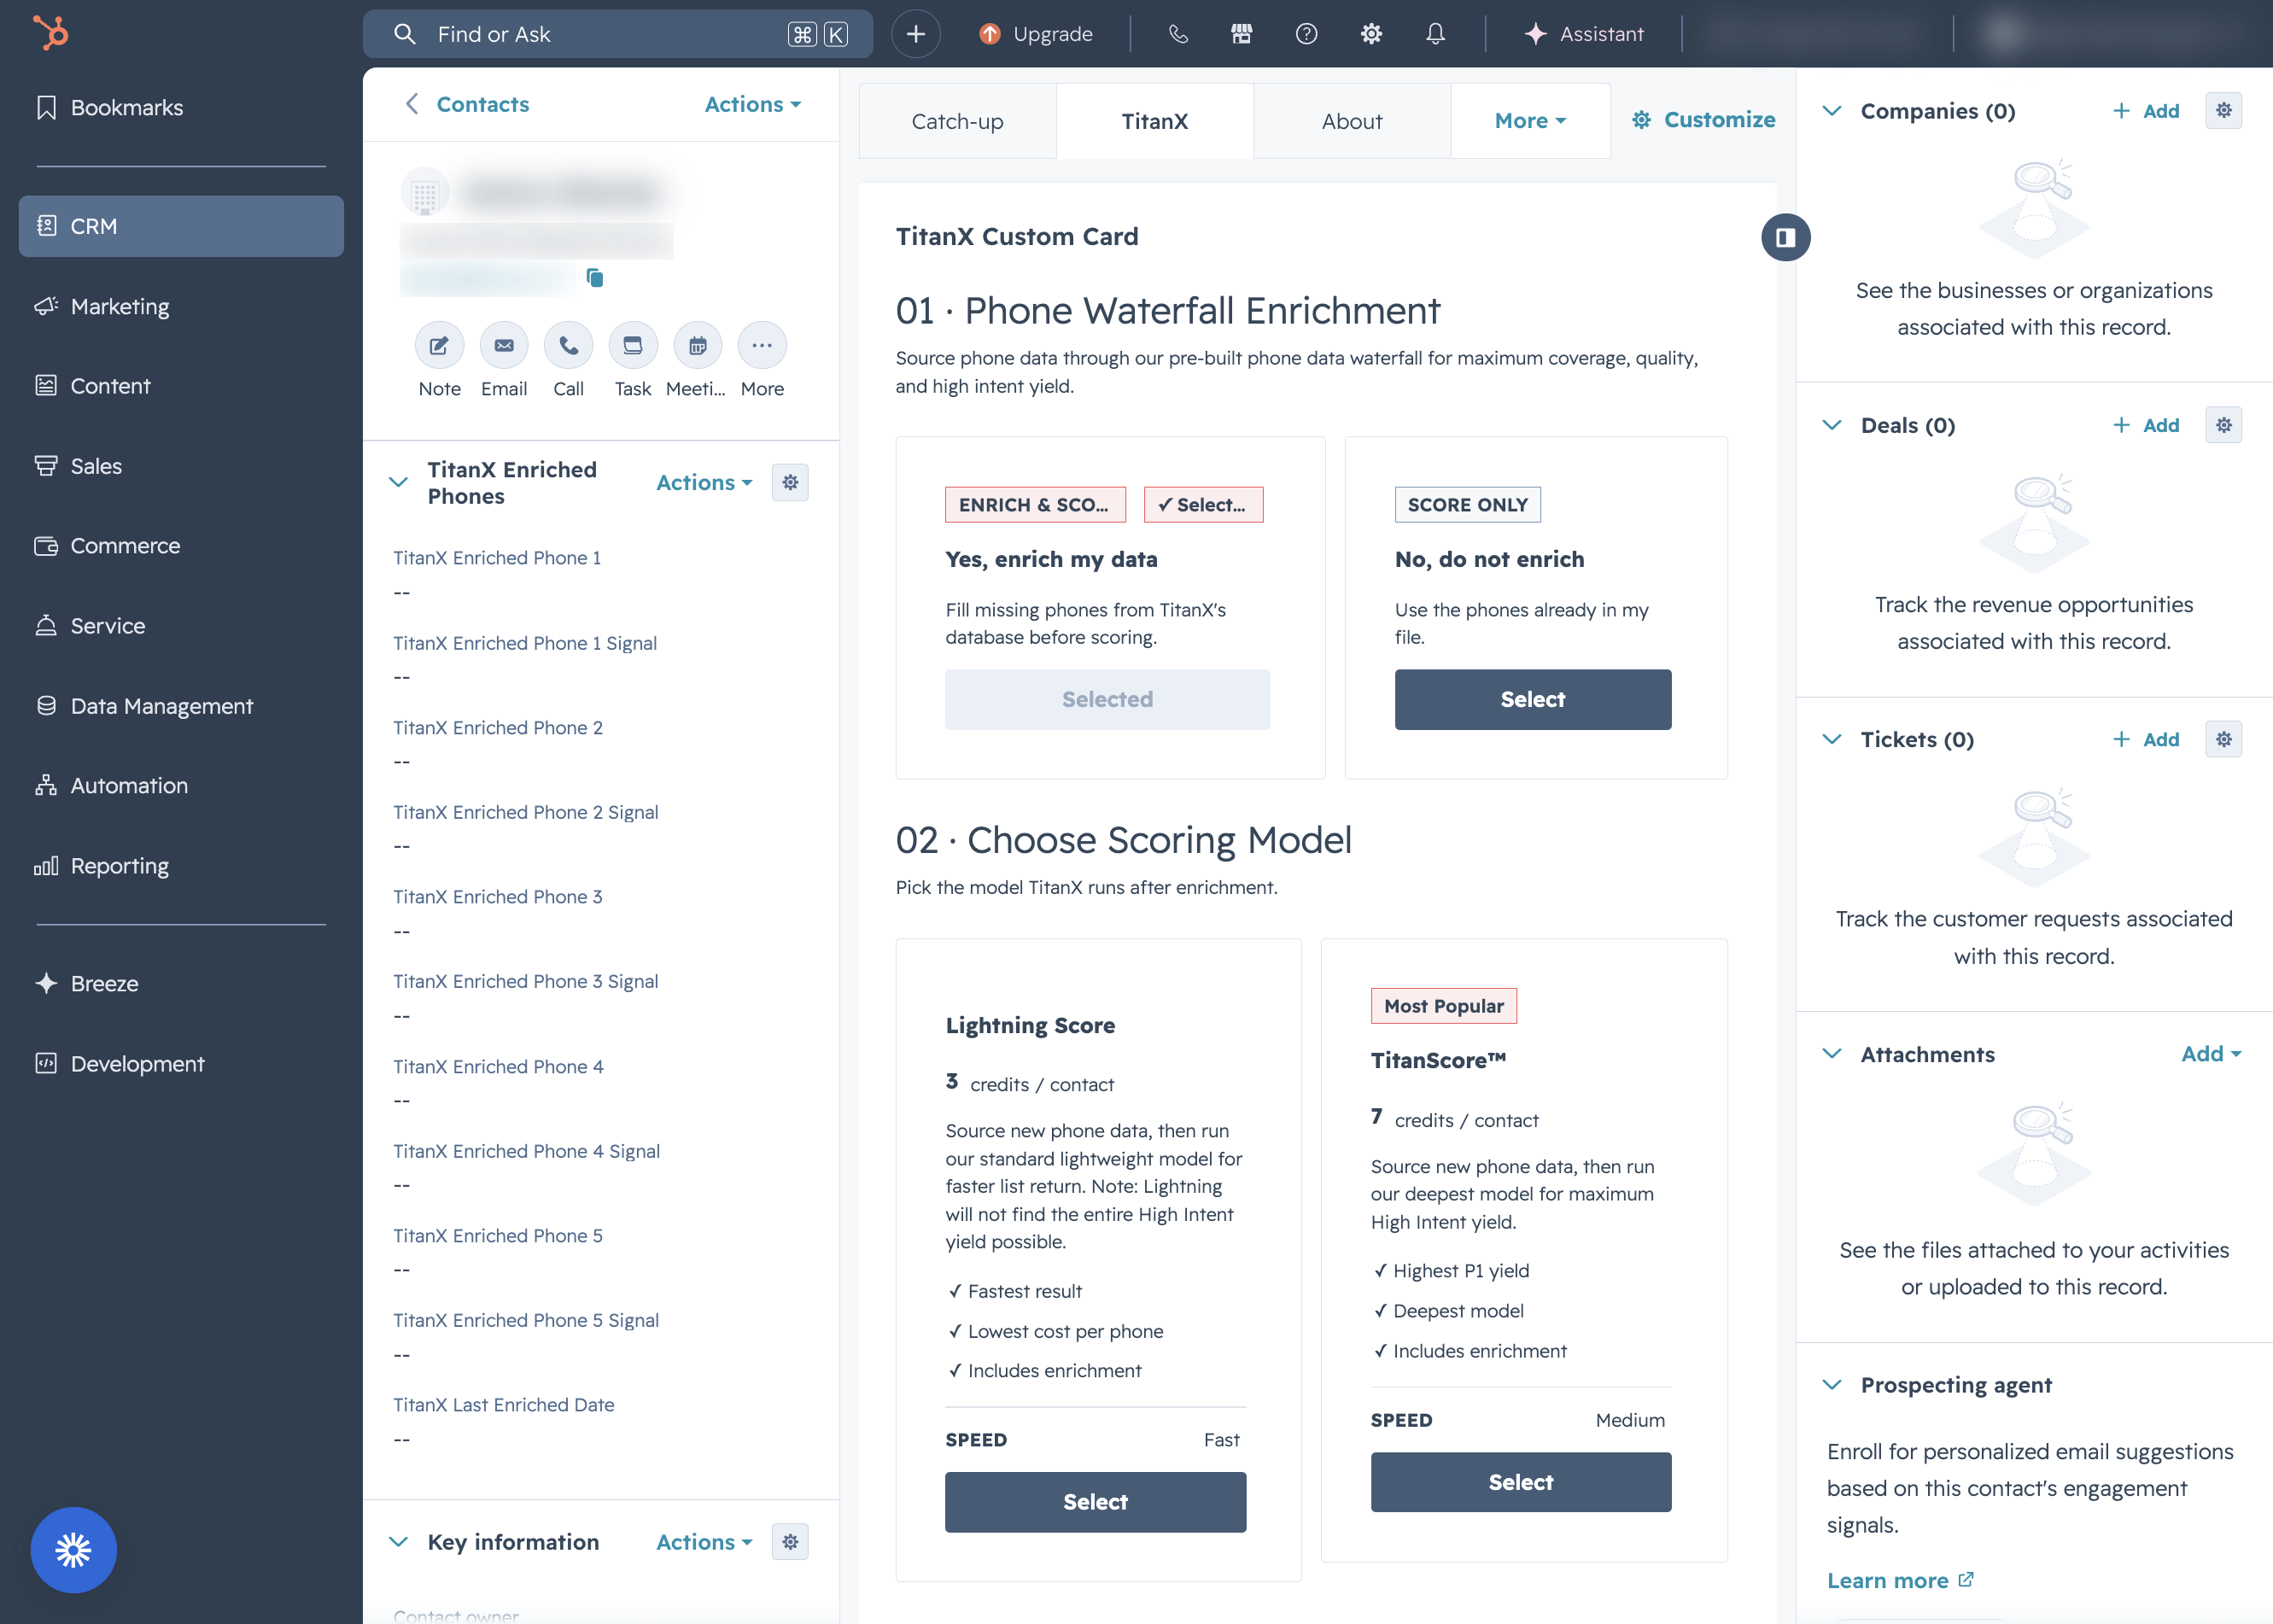
Task: Create a Note on the contact
Action: 439,346
